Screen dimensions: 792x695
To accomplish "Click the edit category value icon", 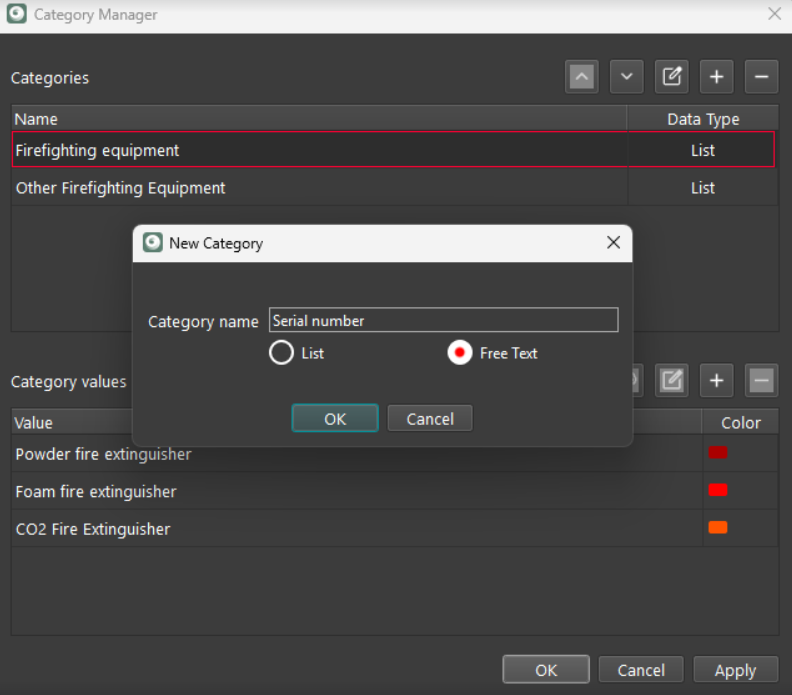I will [x=672, y=380].
